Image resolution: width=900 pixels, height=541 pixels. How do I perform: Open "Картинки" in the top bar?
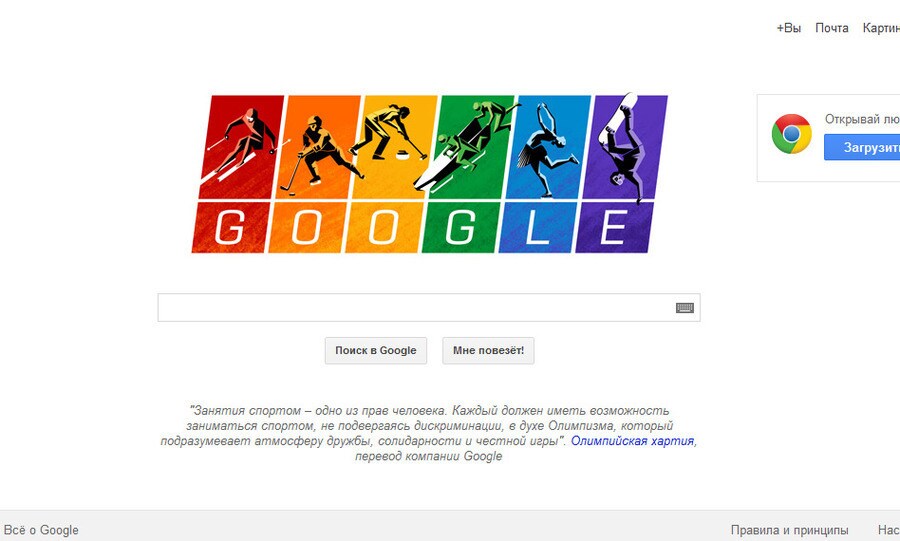tap(882, 28)
